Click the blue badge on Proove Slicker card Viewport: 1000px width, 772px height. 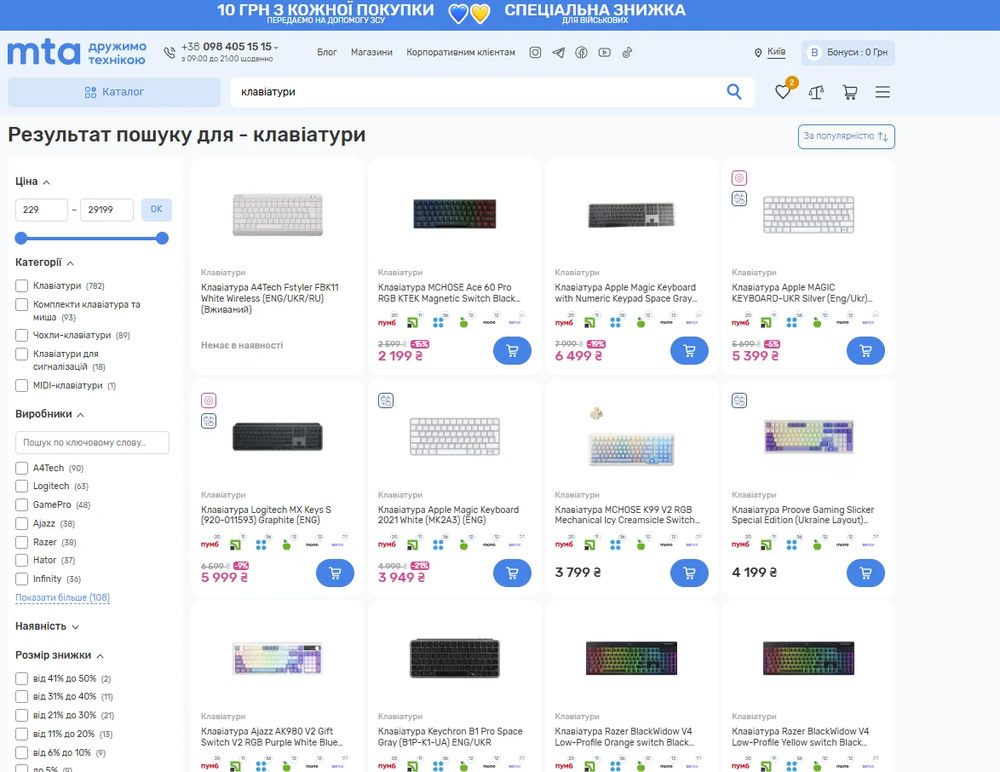click(x=739, y=400)
